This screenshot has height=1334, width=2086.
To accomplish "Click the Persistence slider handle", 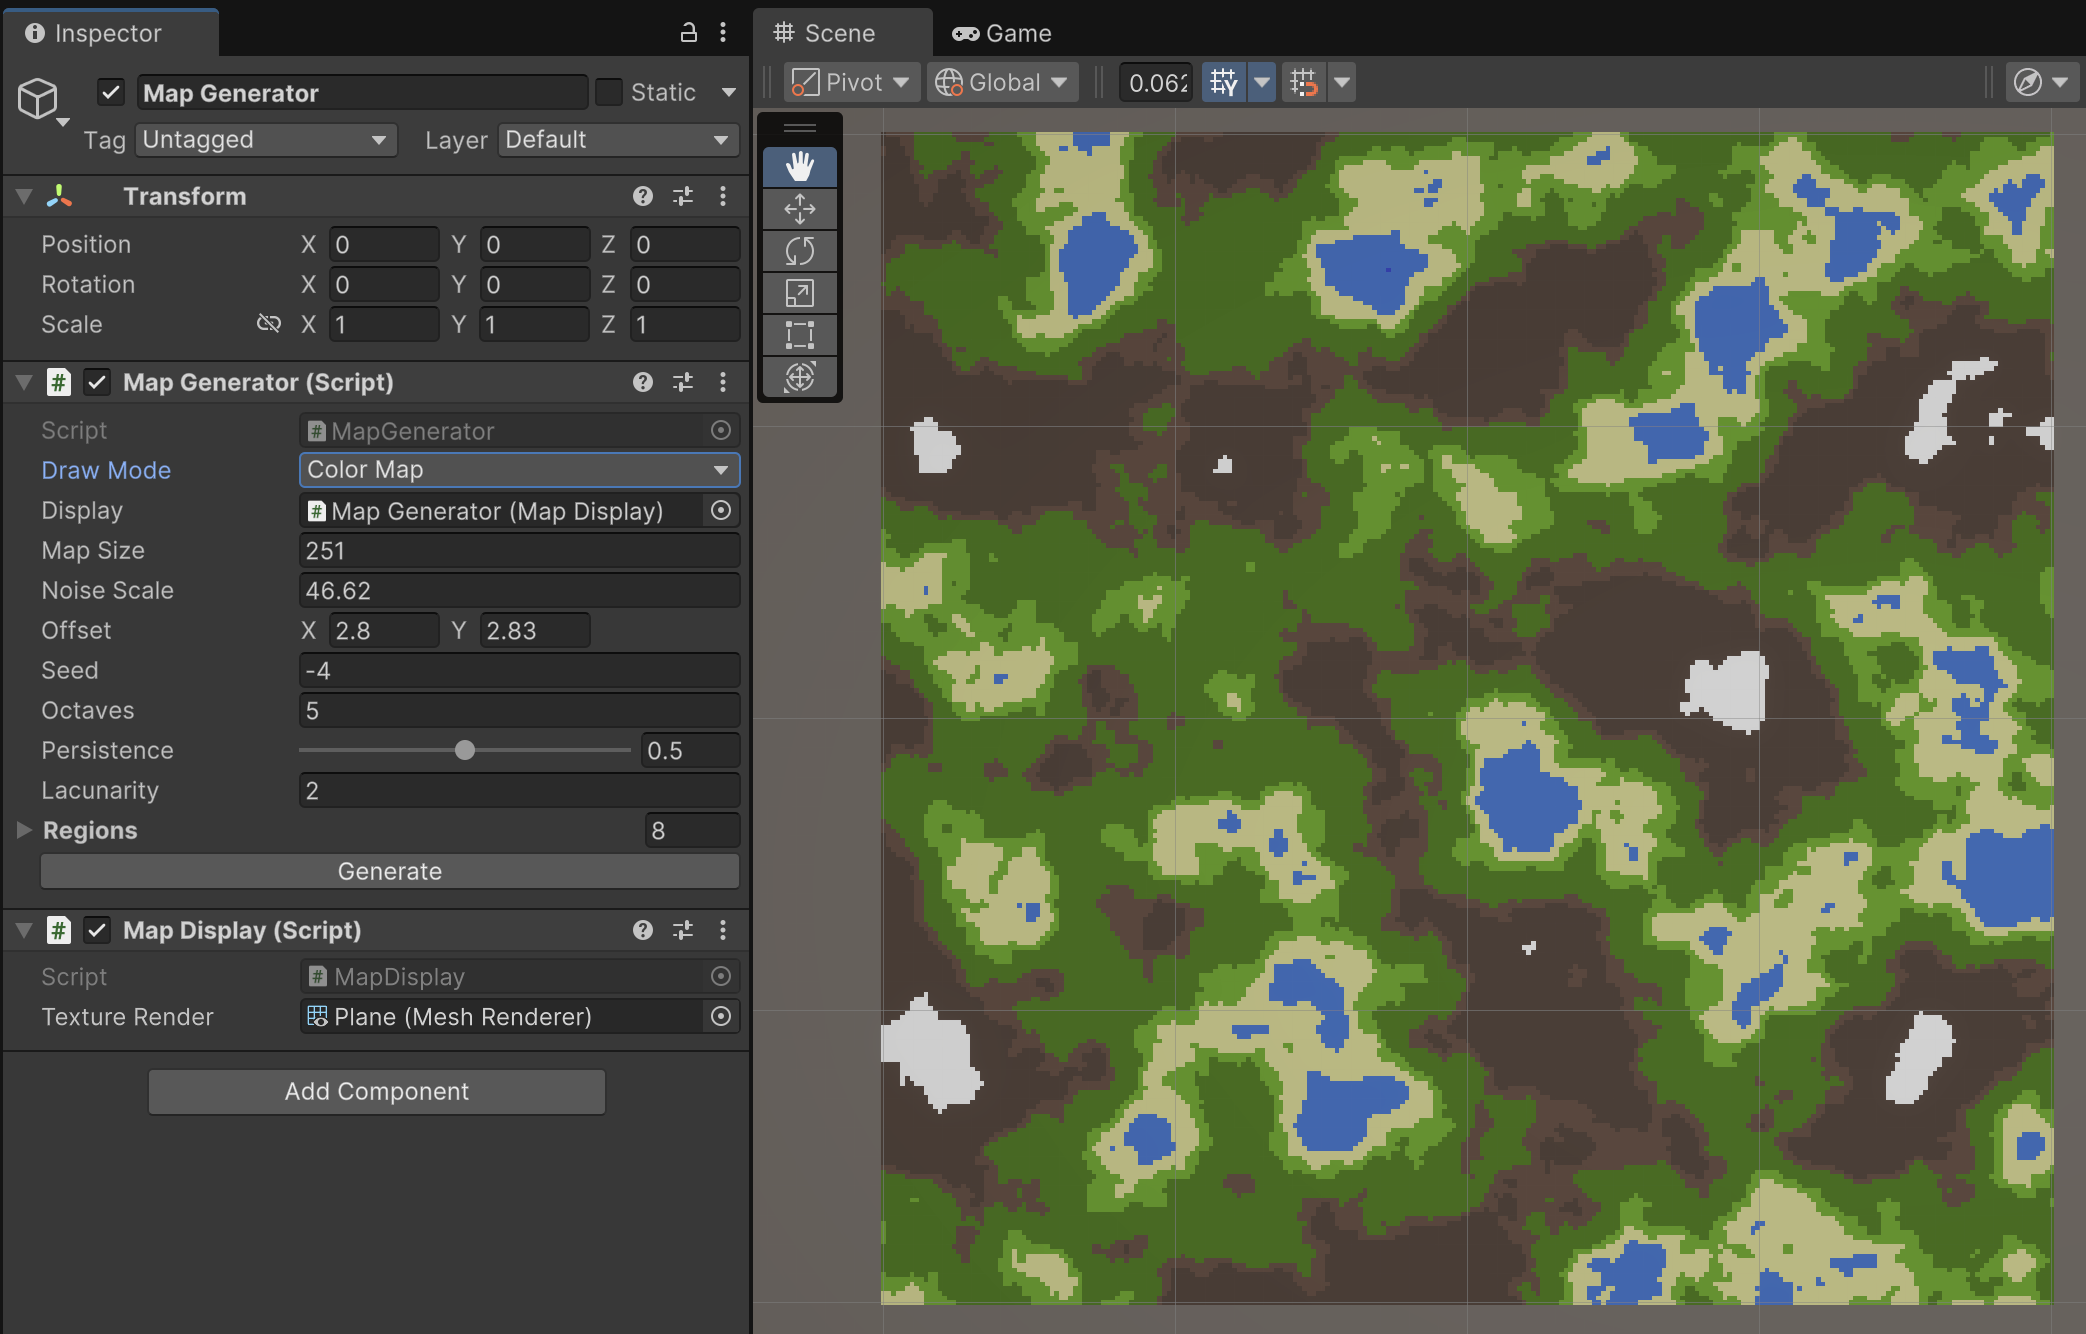I will click(x=465, y=750).
